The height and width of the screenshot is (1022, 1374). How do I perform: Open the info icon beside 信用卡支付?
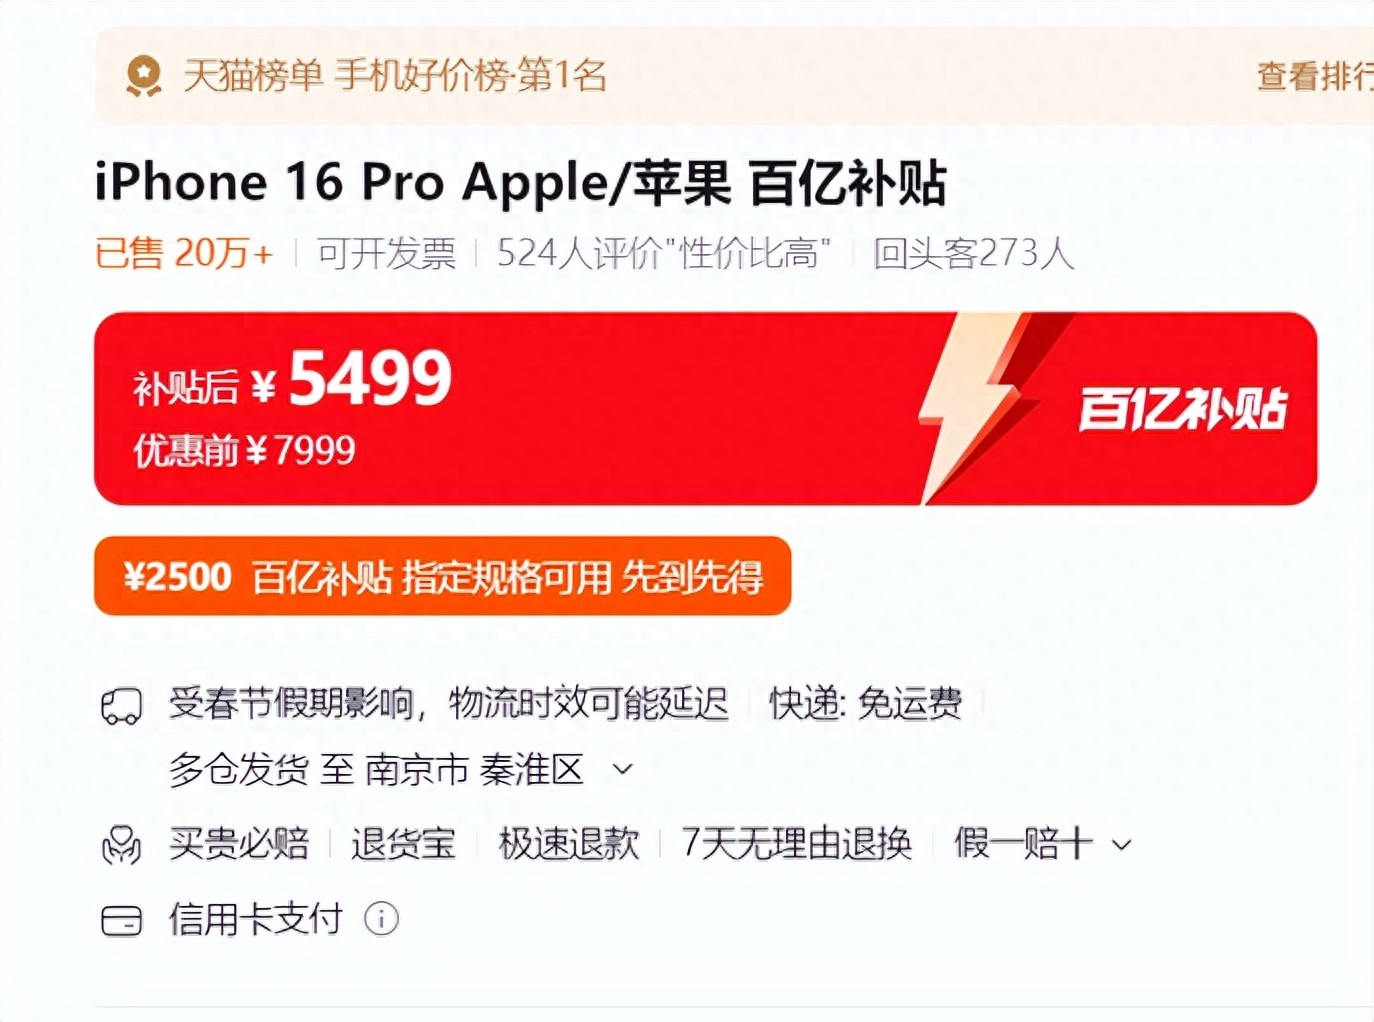tap(381, 918)
